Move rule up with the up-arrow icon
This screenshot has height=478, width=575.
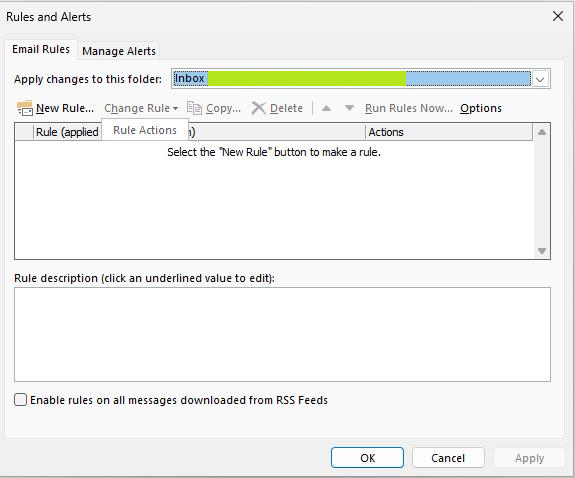point(326,108)
